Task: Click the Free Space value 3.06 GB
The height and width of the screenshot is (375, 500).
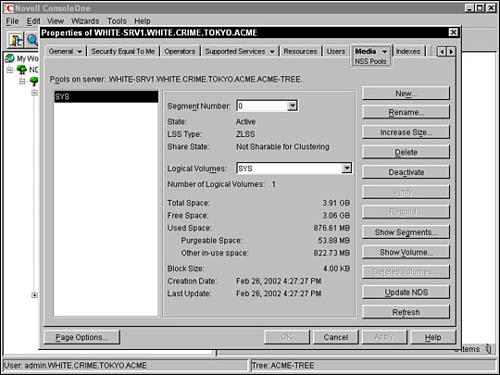Action: click(x=336, y=216)
